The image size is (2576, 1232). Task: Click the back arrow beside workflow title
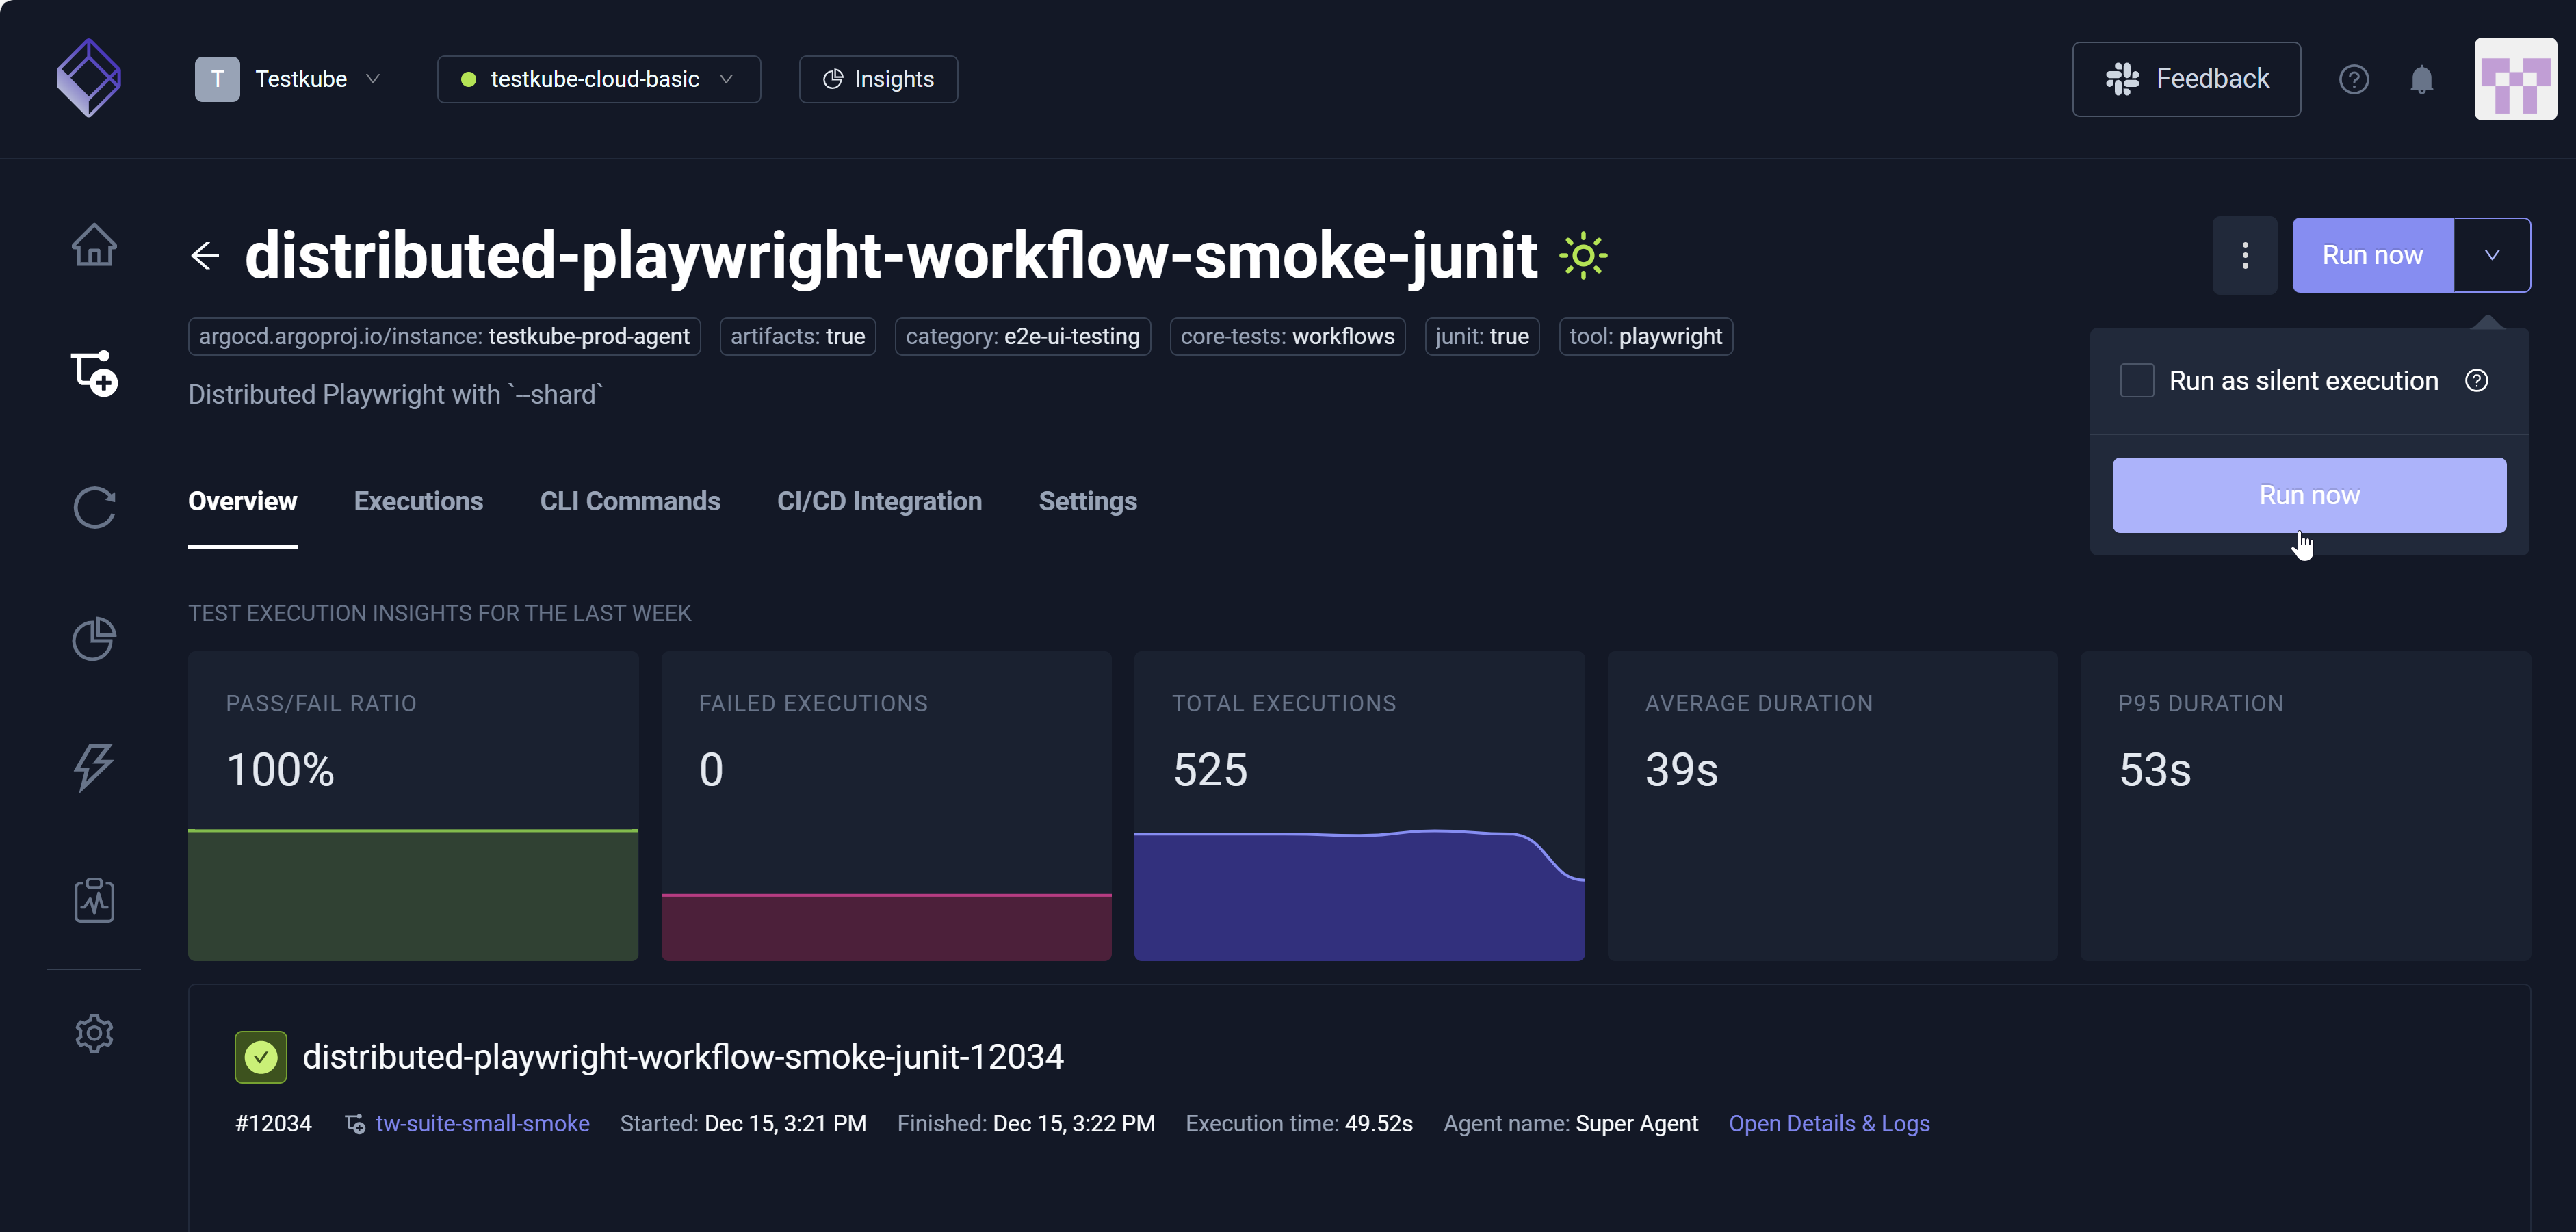[205, 255]
